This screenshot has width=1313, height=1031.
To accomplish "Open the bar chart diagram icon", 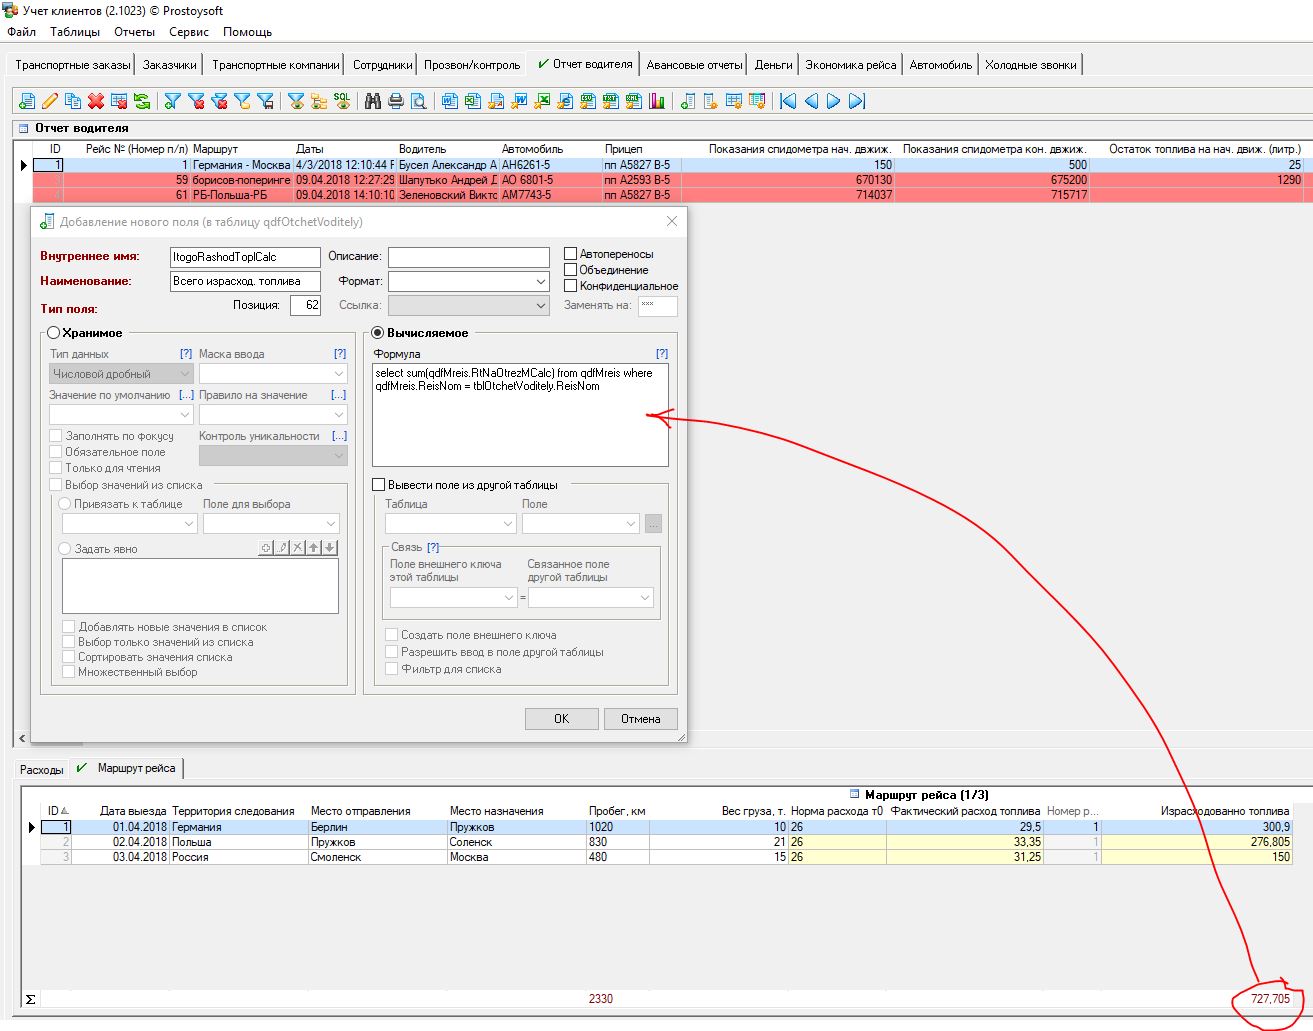I will point(657,101).
